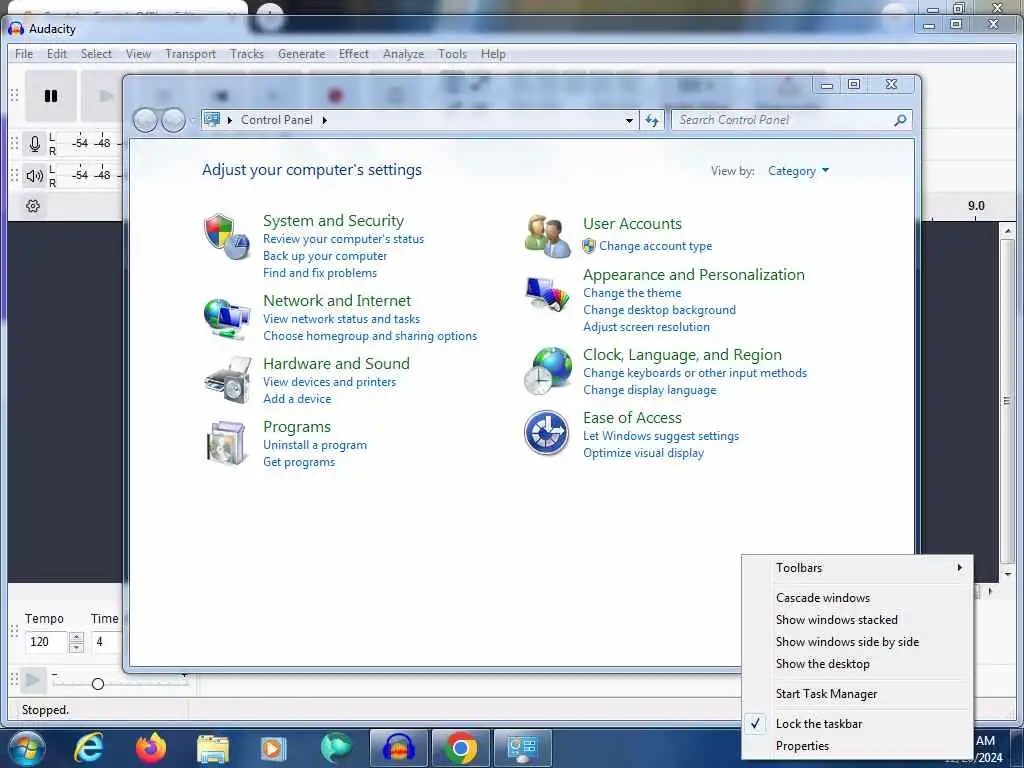The width and height of the screenshot is (1024, 768).
Task: Click the Control Panel taskbar button
Action: click(522, 748)
